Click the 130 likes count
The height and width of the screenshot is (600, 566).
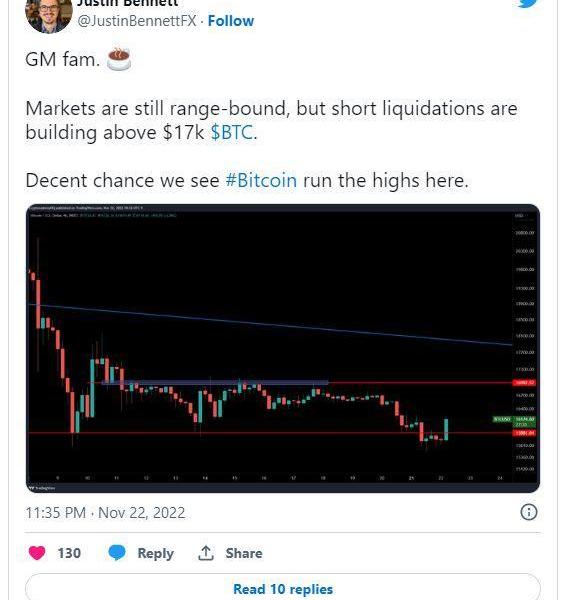[x=69, y=553]
